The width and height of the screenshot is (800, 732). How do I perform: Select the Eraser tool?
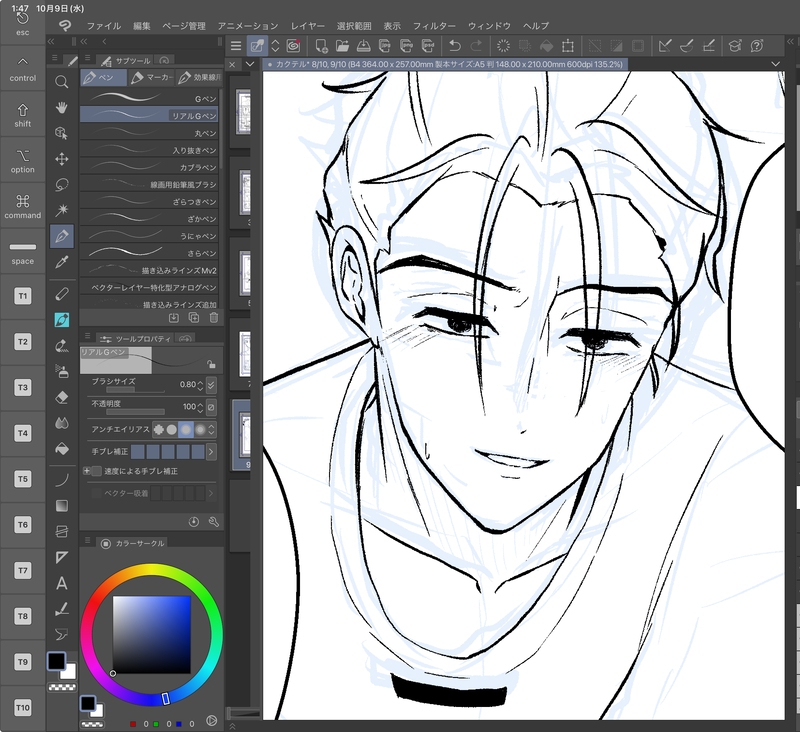[62, 397]
